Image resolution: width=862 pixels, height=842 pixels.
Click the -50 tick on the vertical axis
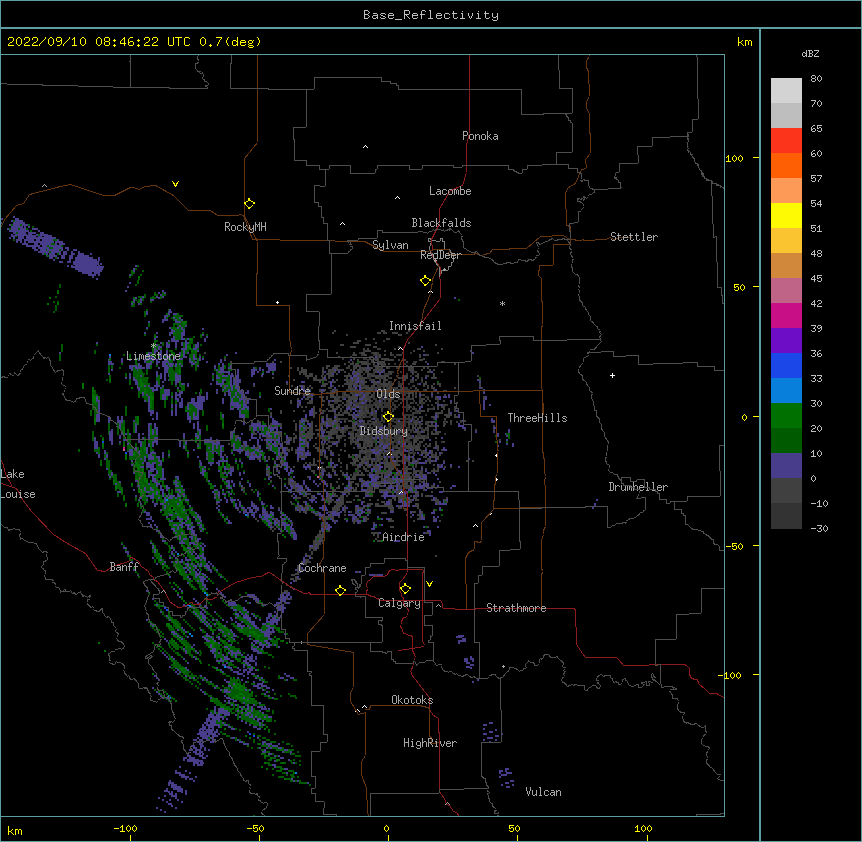[734, 546]
